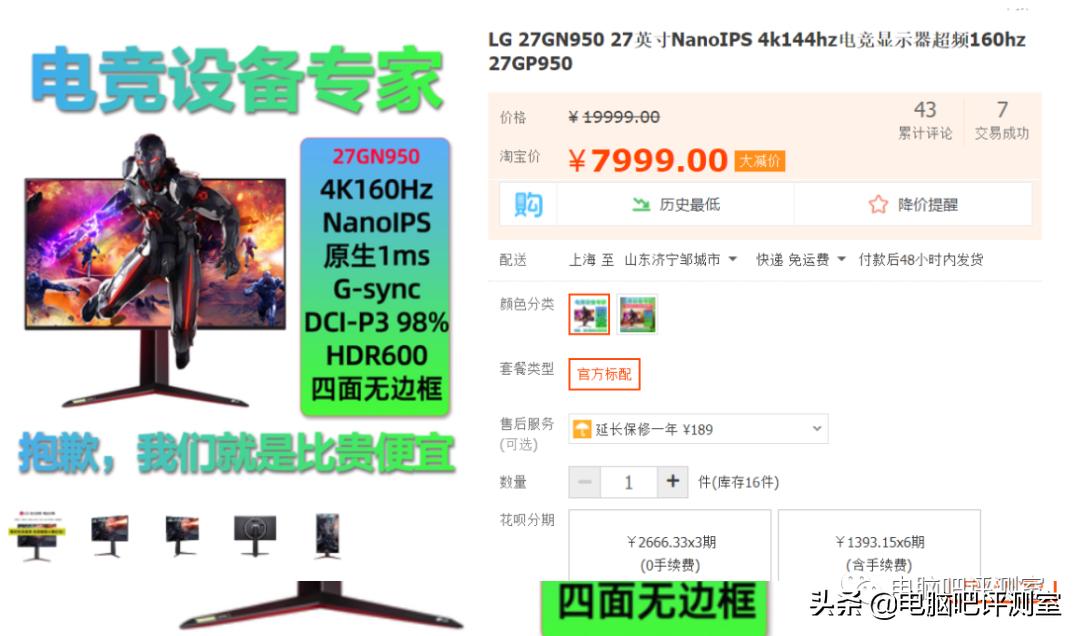Expand the 山东济宁邹城市 destination dropdown
1080x636 pixels.
pyautogui.click(x=681, y=260)
